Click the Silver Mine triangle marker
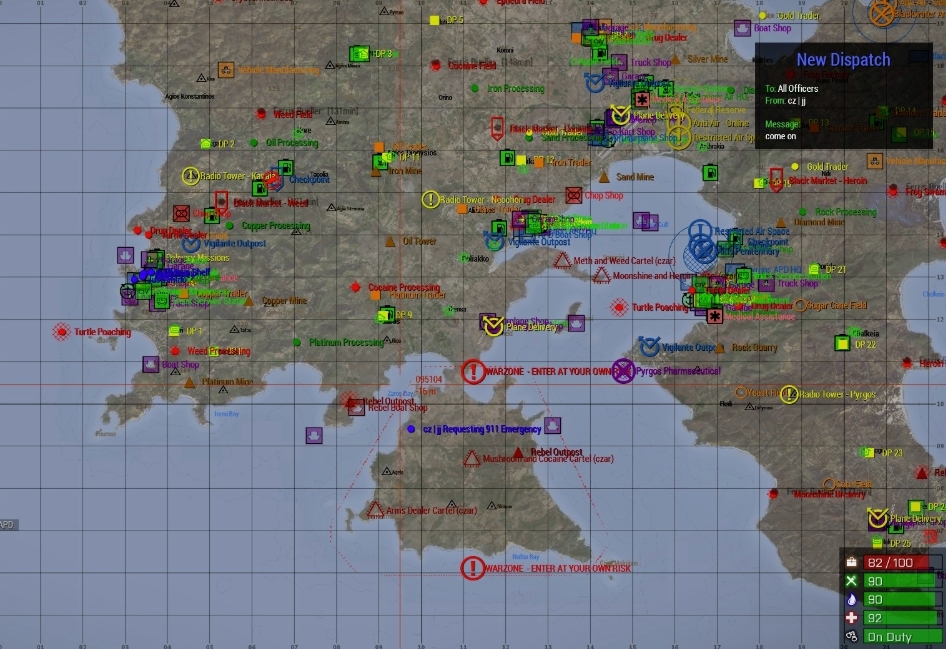 [676, 59]
